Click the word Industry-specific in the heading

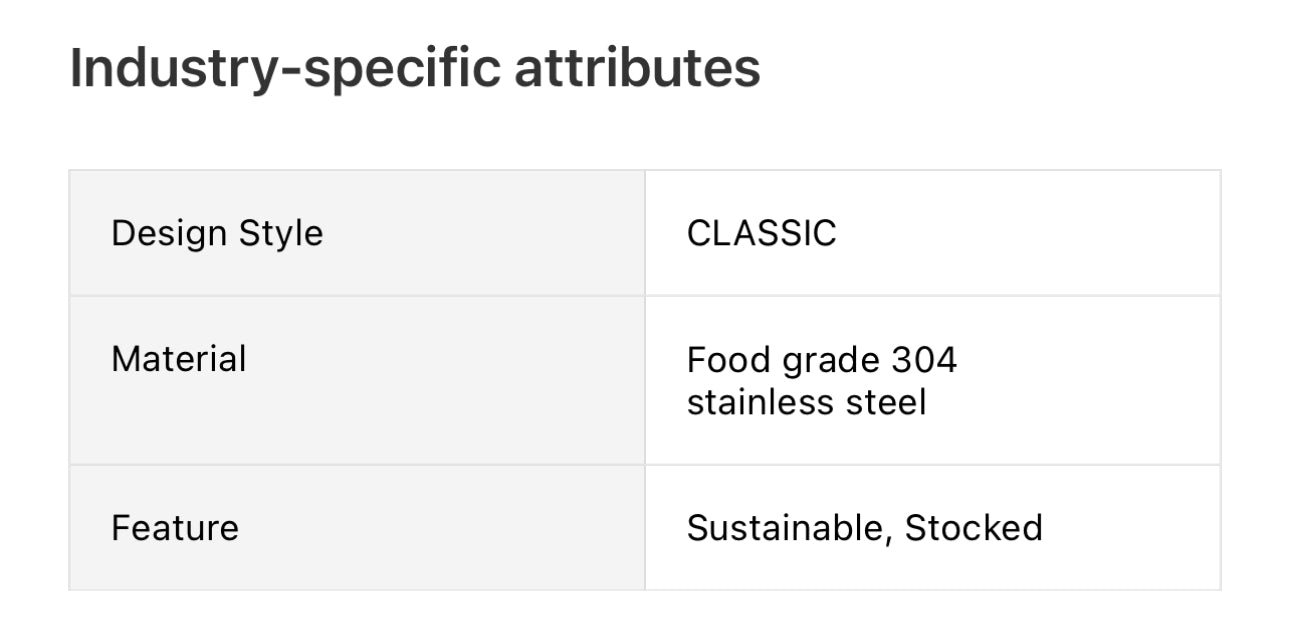[285, 70]
